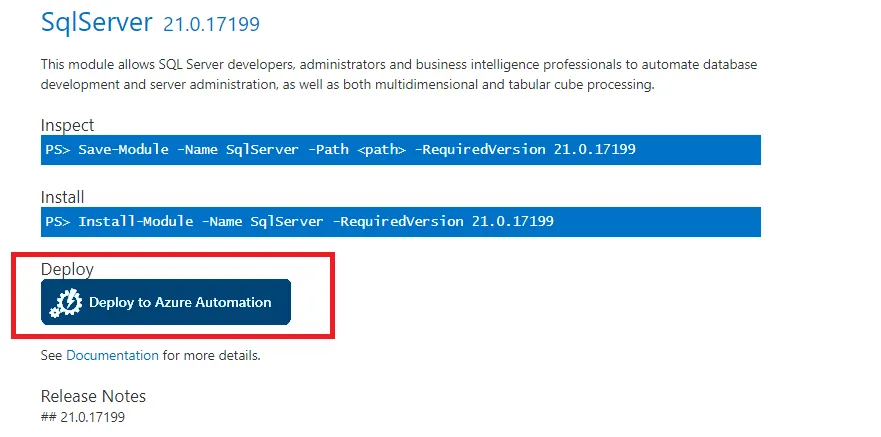The width and height of the screenshot is (881, 437).
Task: Click the module description paragraph
Action: [x=398, y=74]
